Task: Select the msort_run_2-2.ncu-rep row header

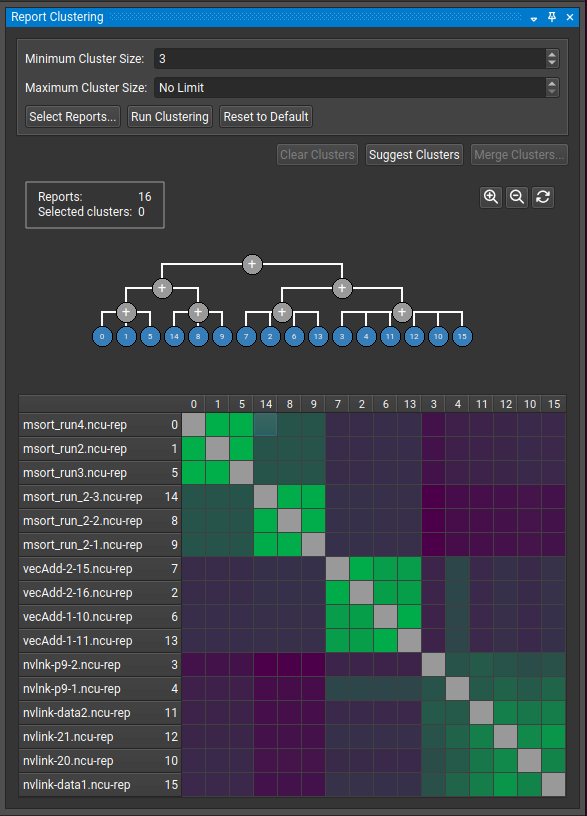Action: click(x=100, y=521)
